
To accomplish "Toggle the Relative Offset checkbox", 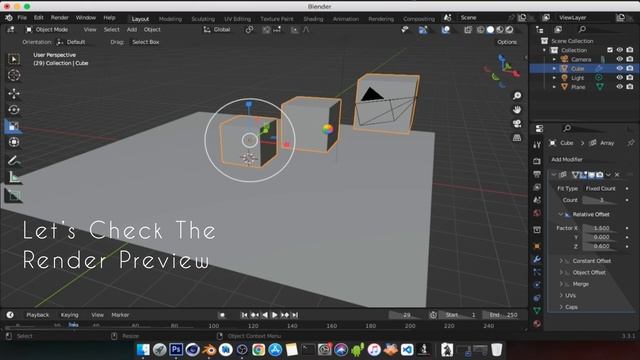I will (567, 214).
